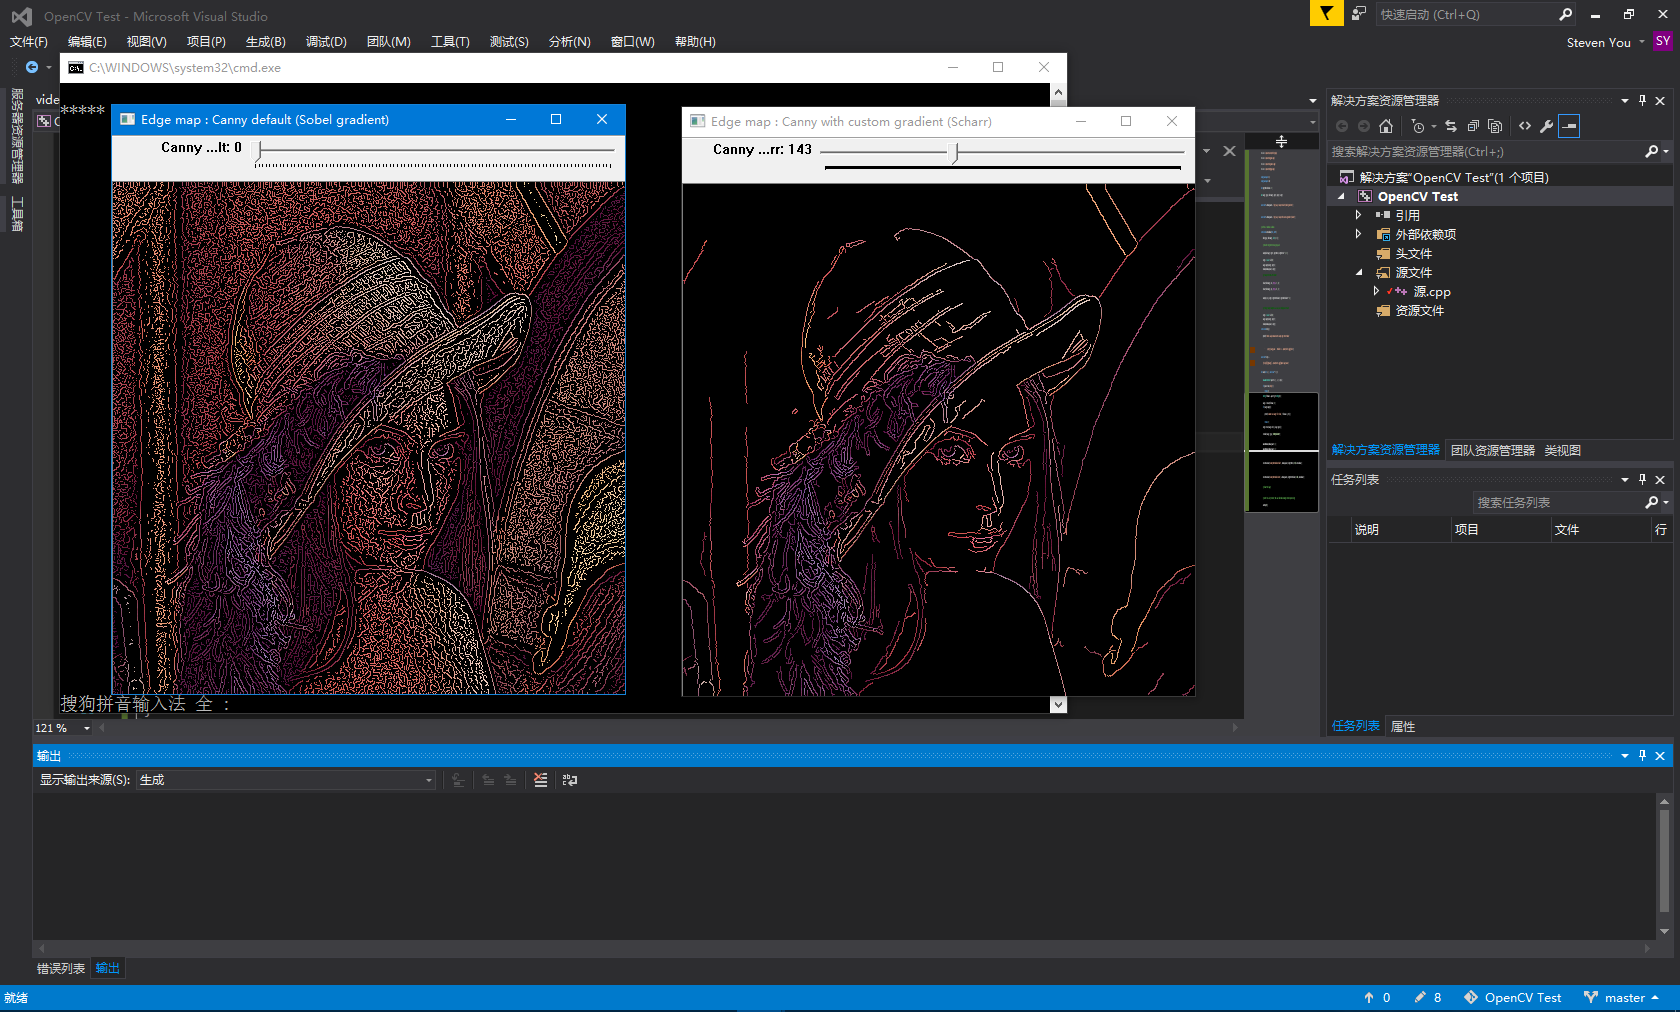1680x1012 pixels.
Task: Open the 视图(V) menu
Action: 147,41
